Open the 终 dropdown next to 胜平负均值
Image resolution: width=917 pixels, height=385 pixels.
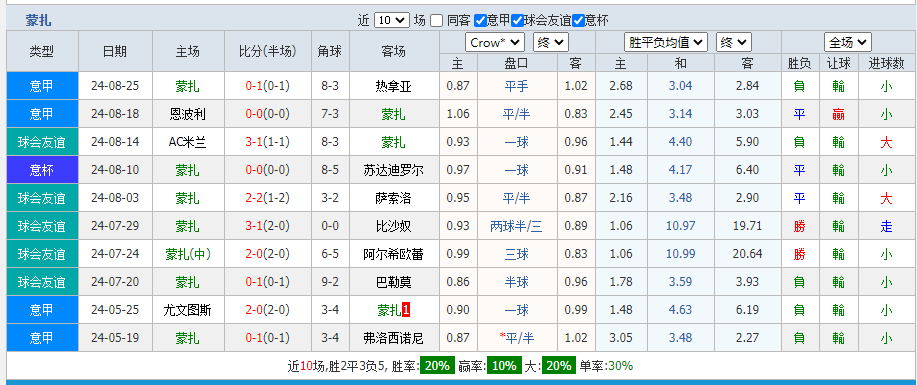(734, 43)
